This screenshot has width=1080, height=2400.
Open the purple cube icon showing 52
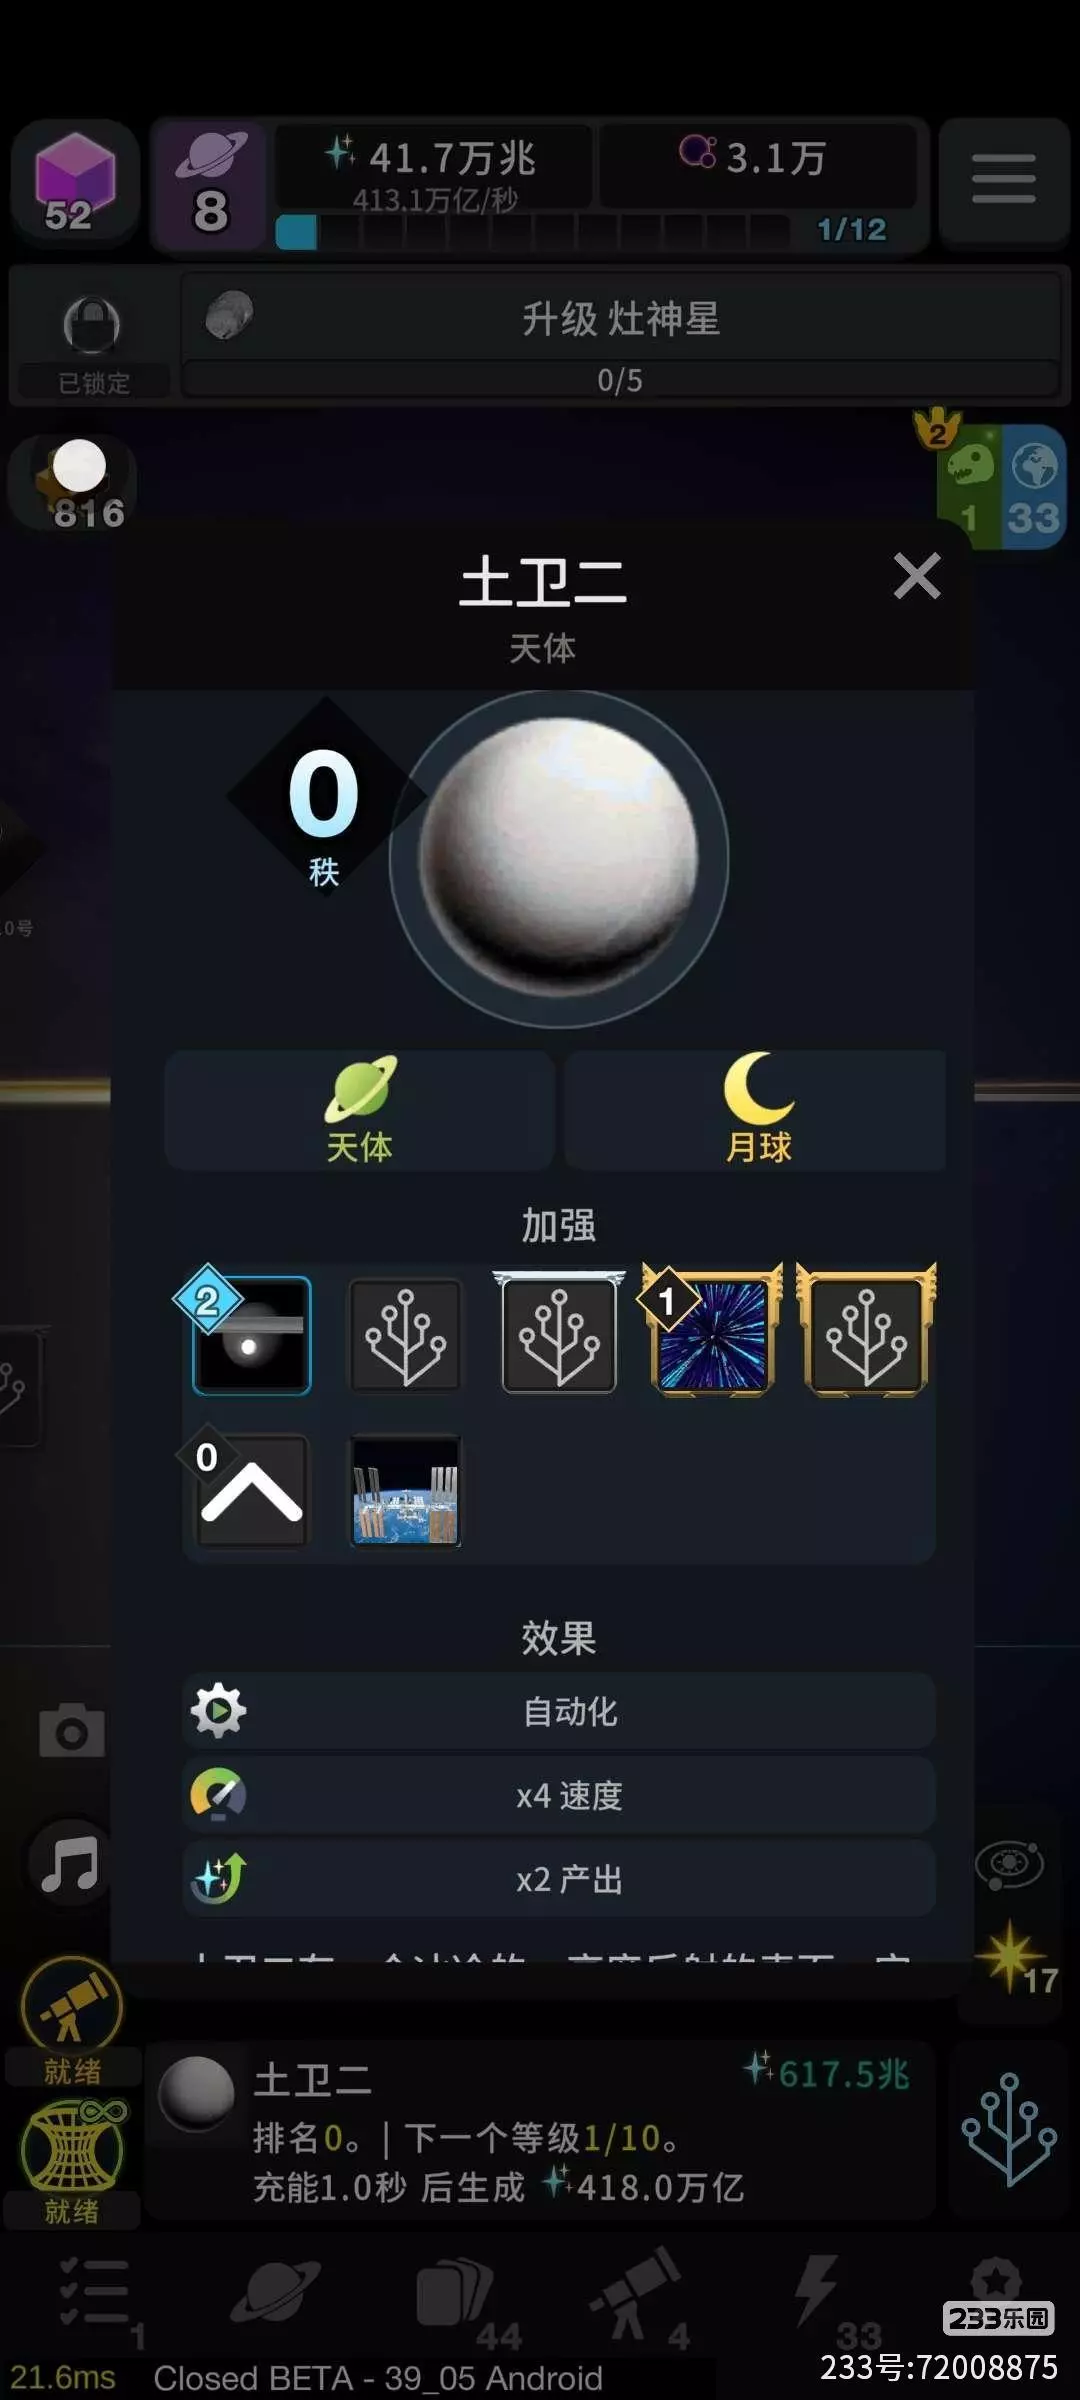click(x=75, y=184)
